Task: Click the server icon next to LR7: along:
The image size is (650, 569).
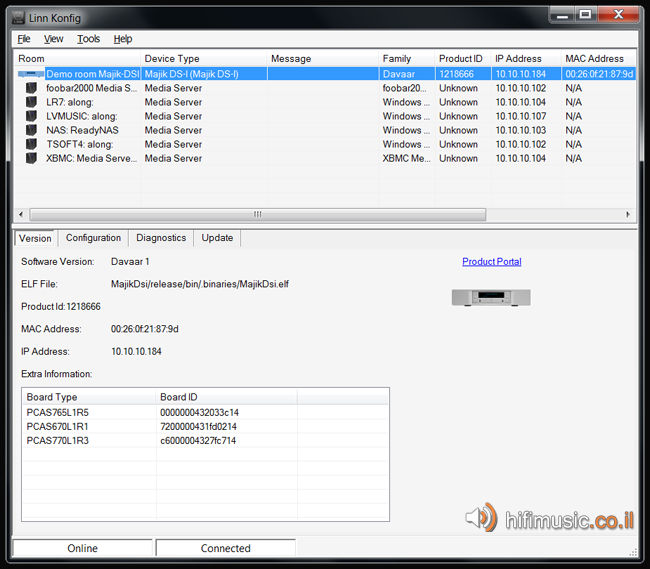Action: [31, 102]
